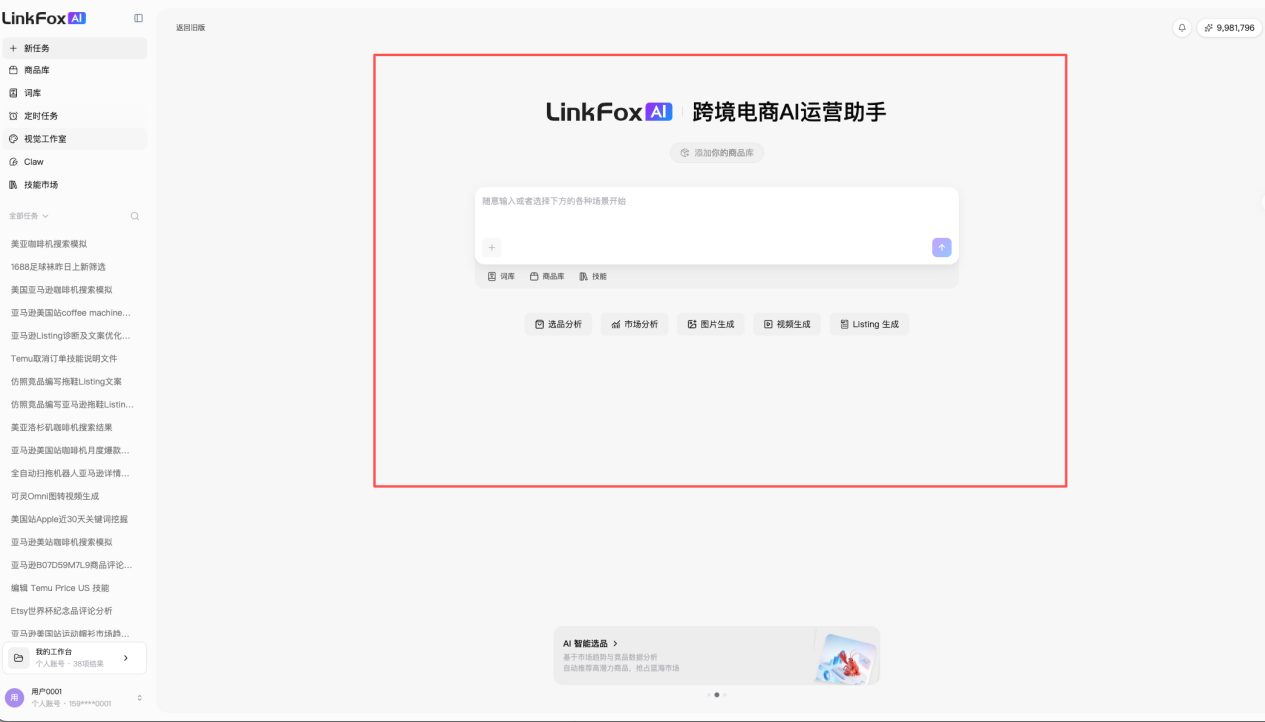Expand the 全部任务 filter dropdown
The height and width of the screenshot is (722, 1265).
[x=29, y=216]
